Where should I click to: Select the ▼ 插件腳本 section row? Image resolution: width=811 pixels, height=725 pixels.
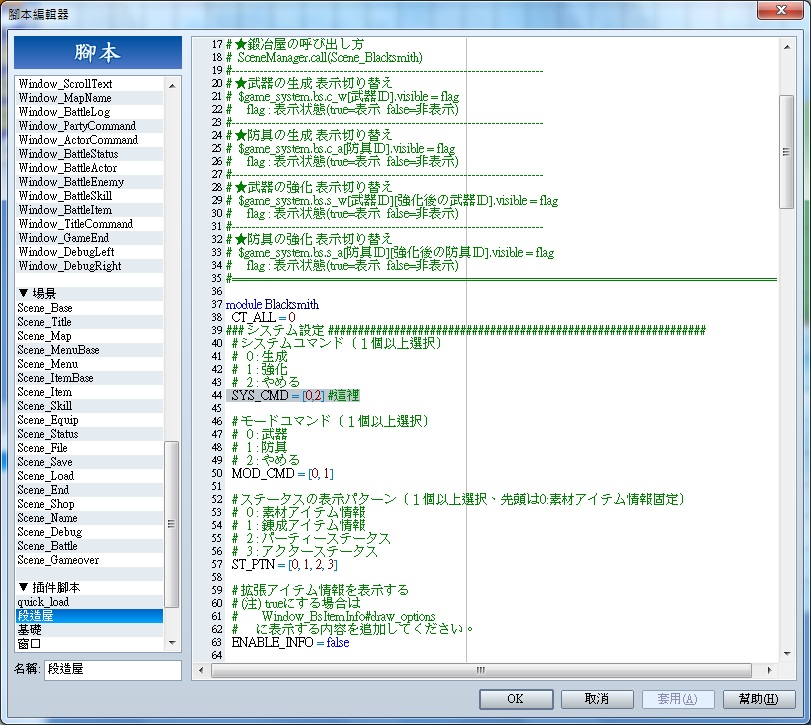point(90,588)
